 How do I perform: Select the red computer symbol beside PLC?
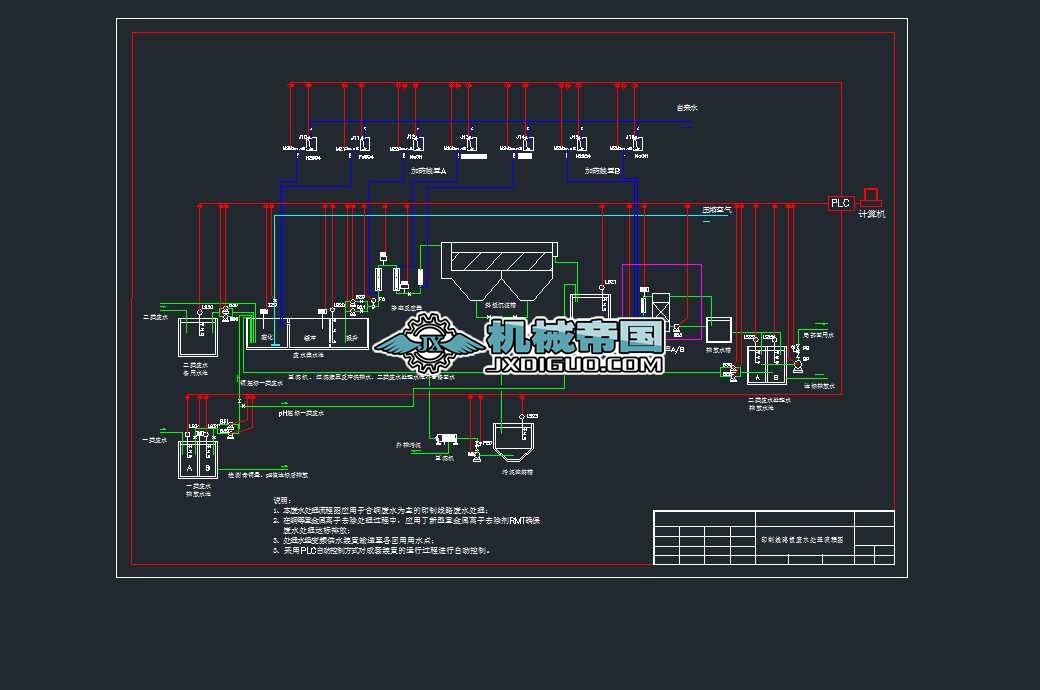(871, 198)
